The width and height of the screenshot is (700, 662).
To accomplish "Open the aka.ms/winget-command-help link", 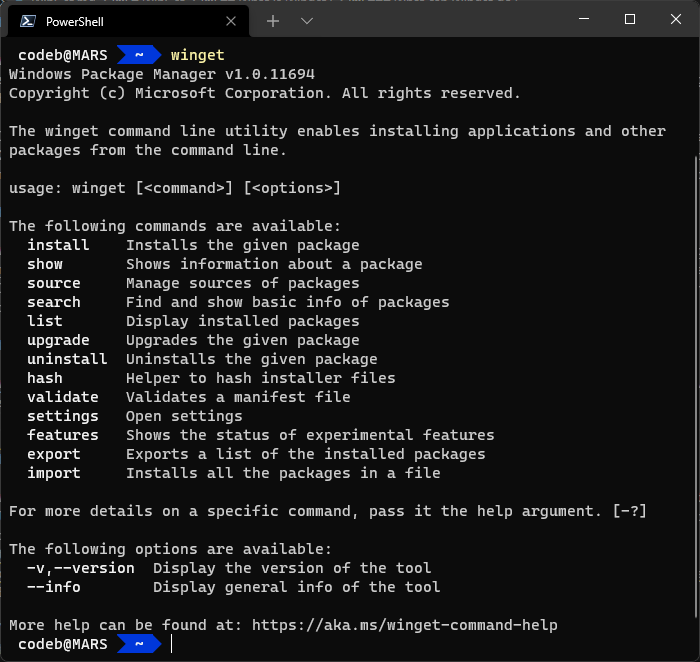I will (x=404, y=625).
